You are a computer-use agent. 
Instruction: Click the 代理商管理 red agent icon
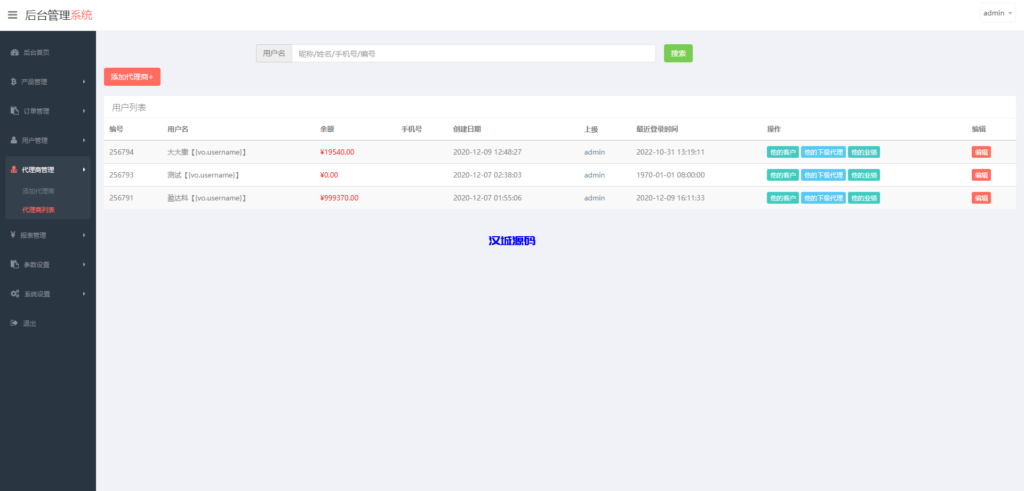(x=14, y=170)
